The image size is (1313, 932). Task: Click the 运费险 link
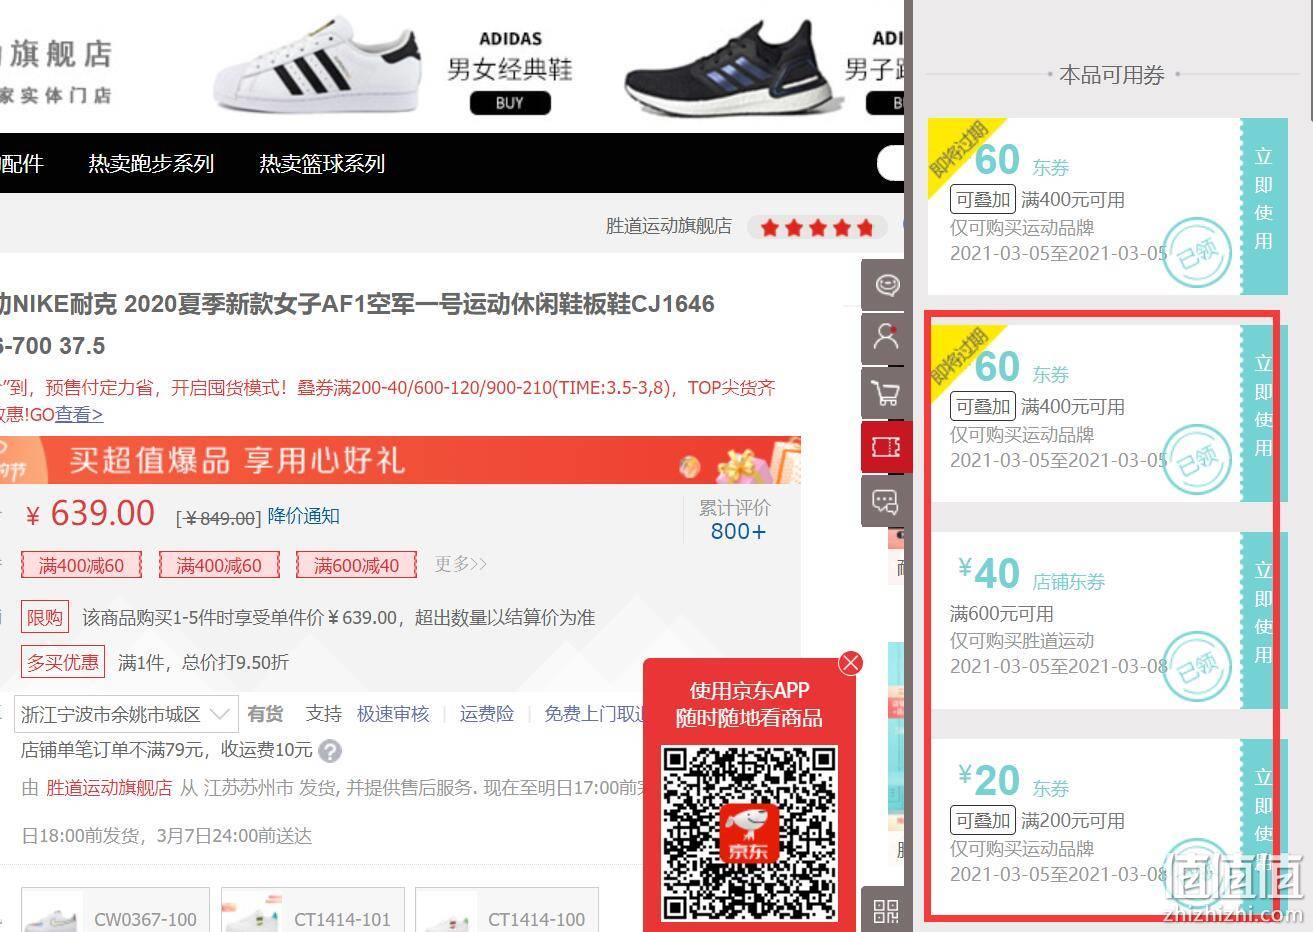tap(487, 714)
